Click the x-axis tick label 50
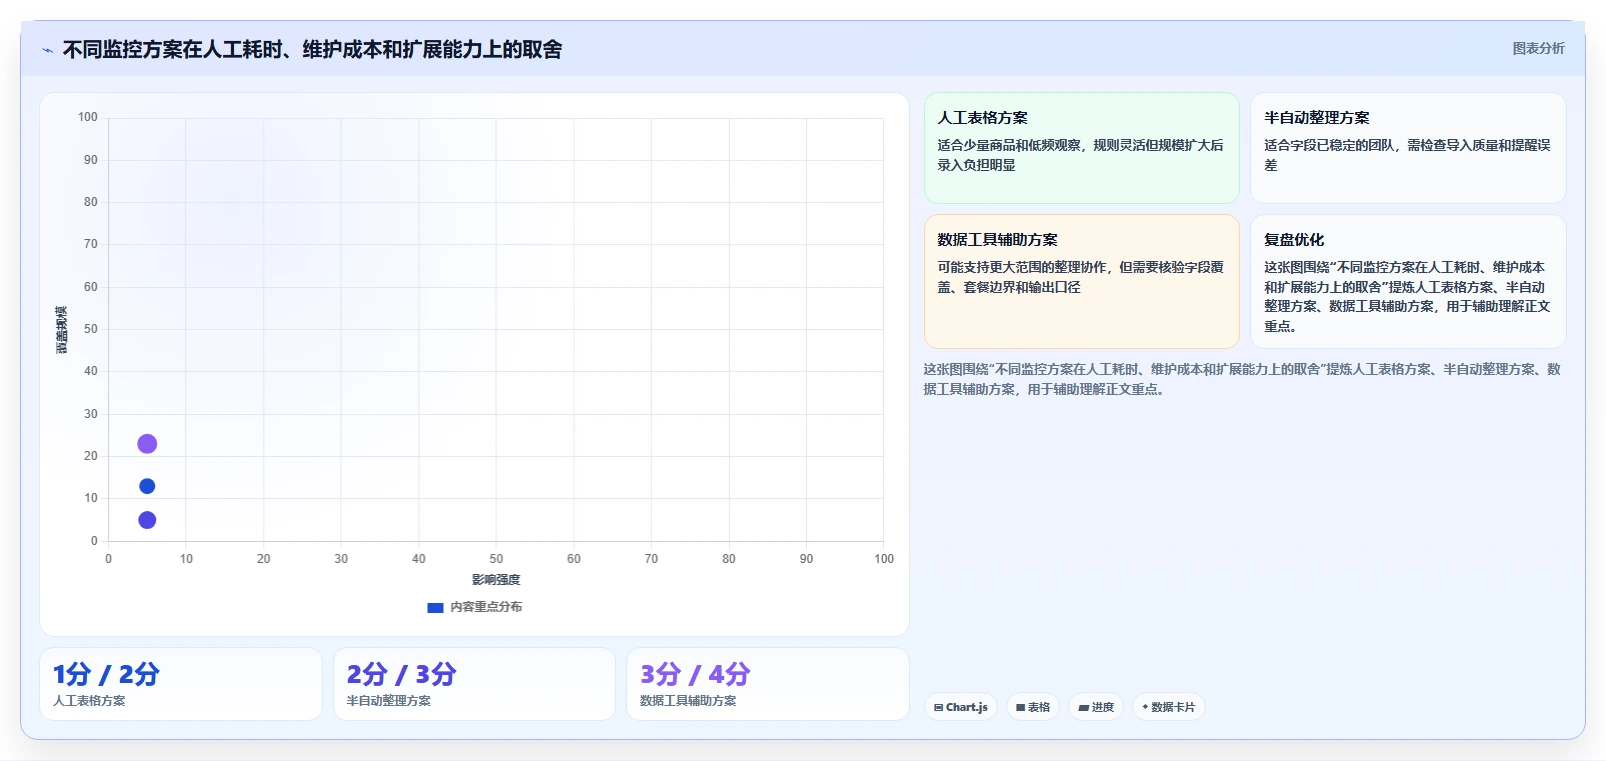 [x=496, y=559]
